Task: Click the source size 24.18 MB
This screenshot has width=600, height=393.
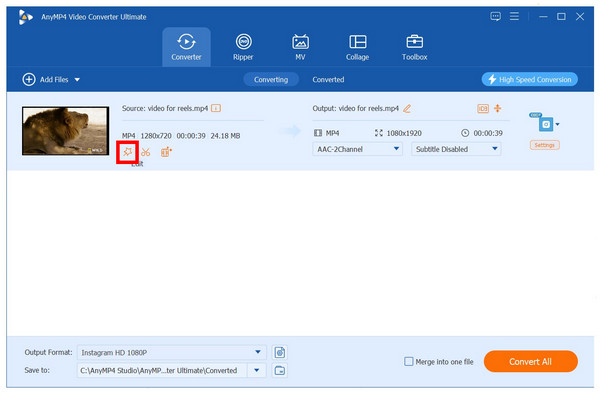Action: [x=225, y=136]
